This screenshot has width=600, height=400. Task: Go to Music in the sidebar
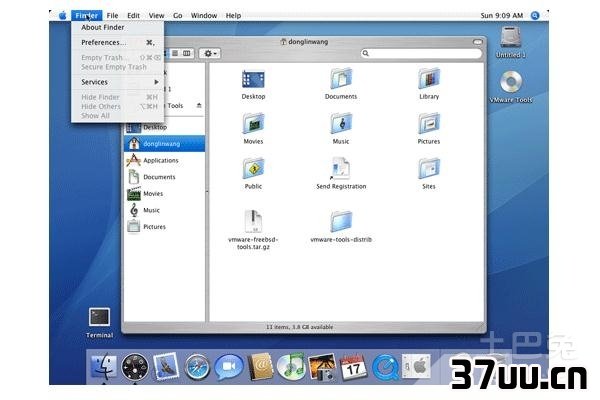(x=165, y=210)
